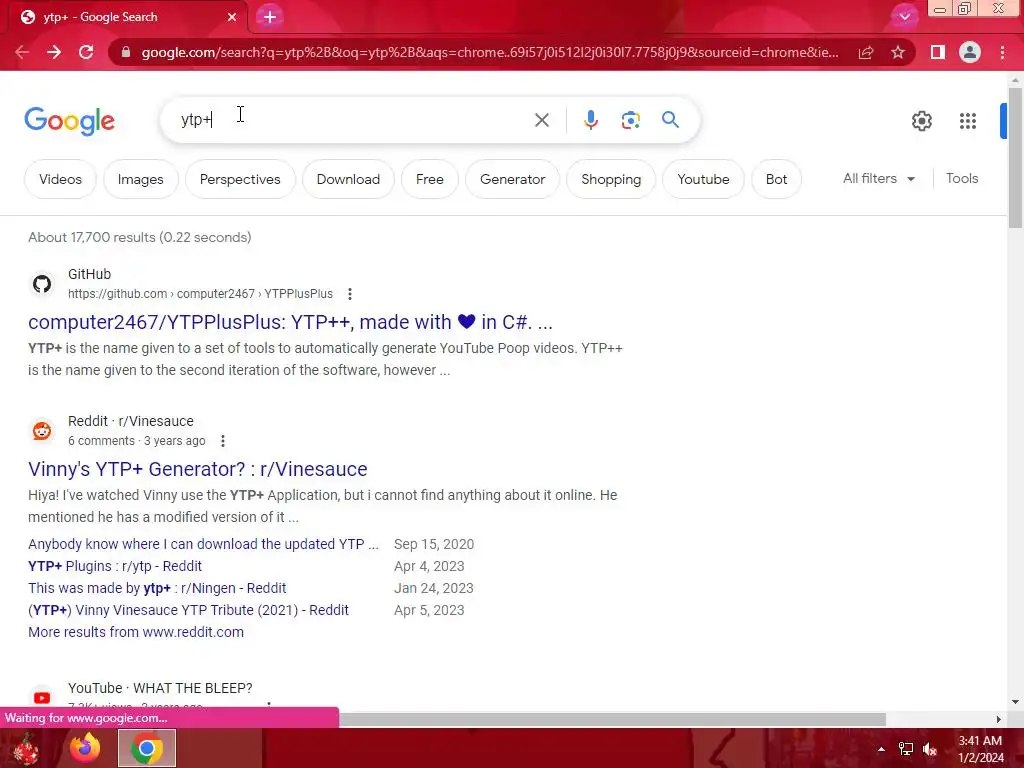Filter results by Videos
The image size is (1024, 768).
(60, 179)
